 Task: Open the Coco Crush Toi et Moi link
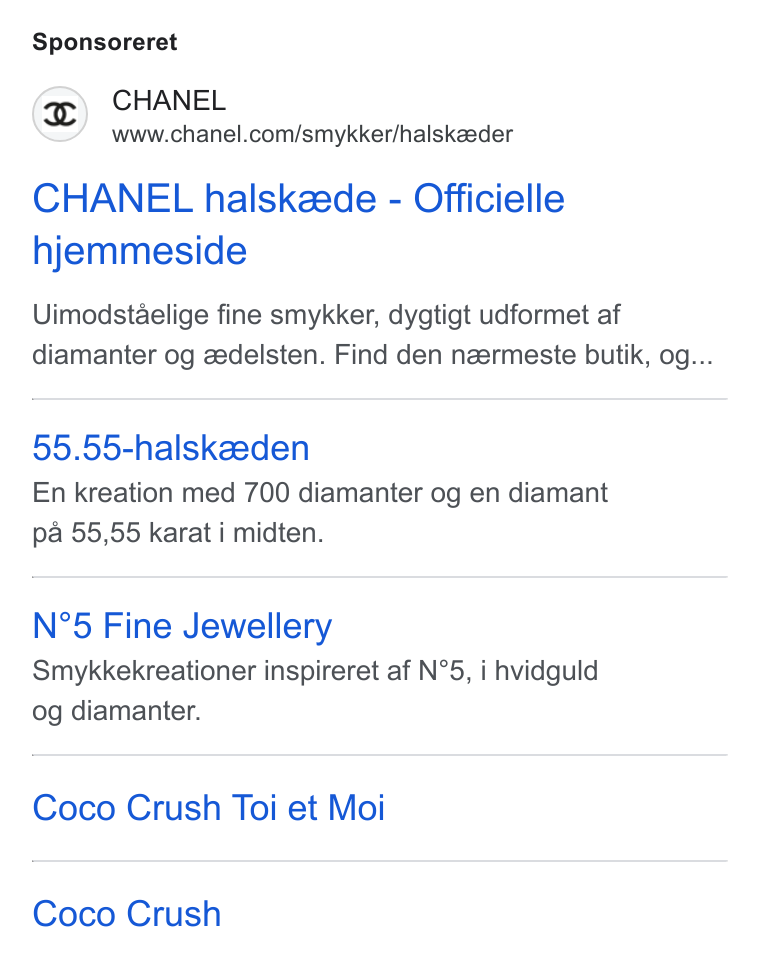coord(209,808)
